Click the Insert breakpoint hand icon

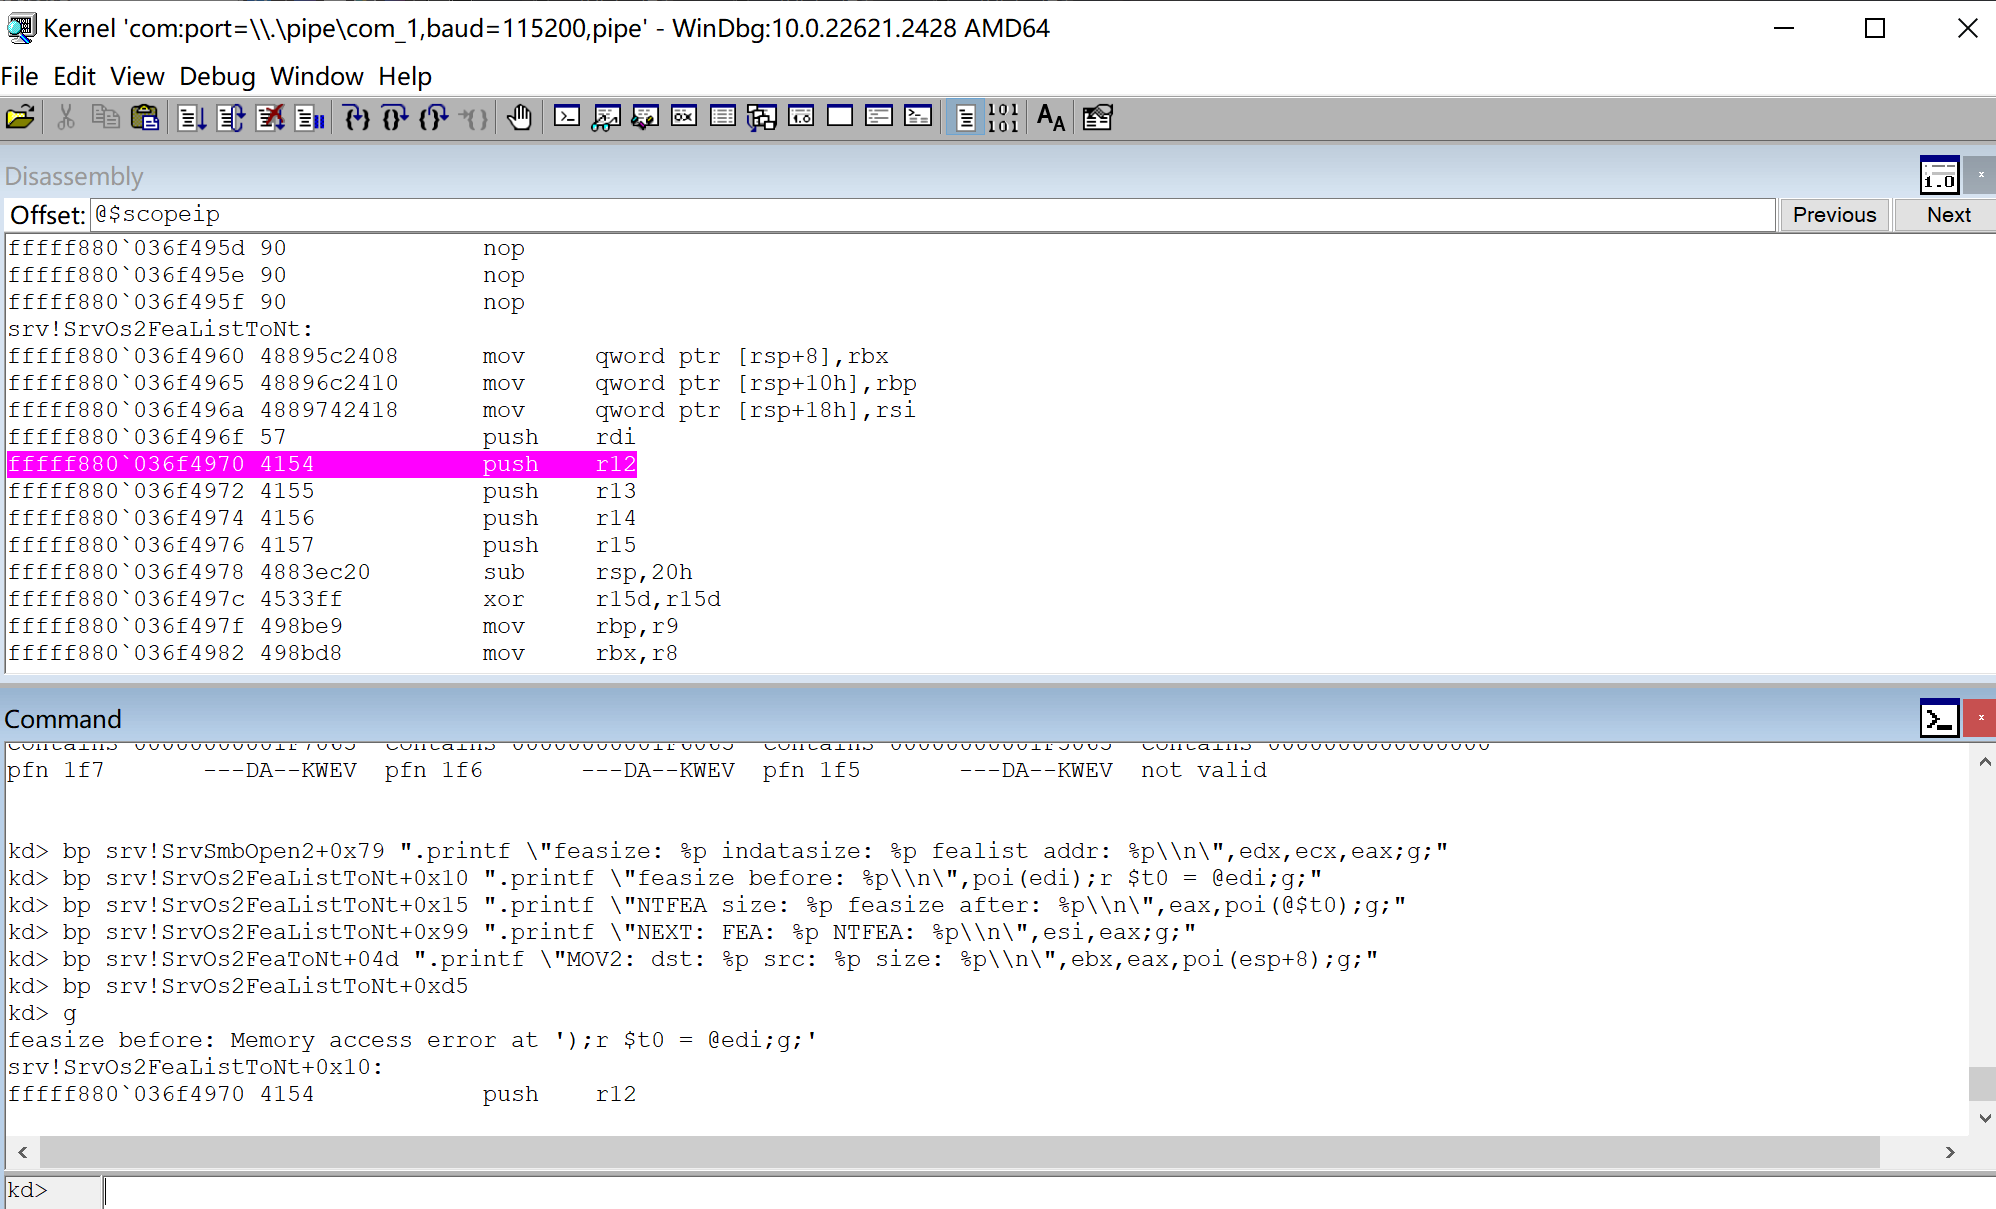pos(519,118)
